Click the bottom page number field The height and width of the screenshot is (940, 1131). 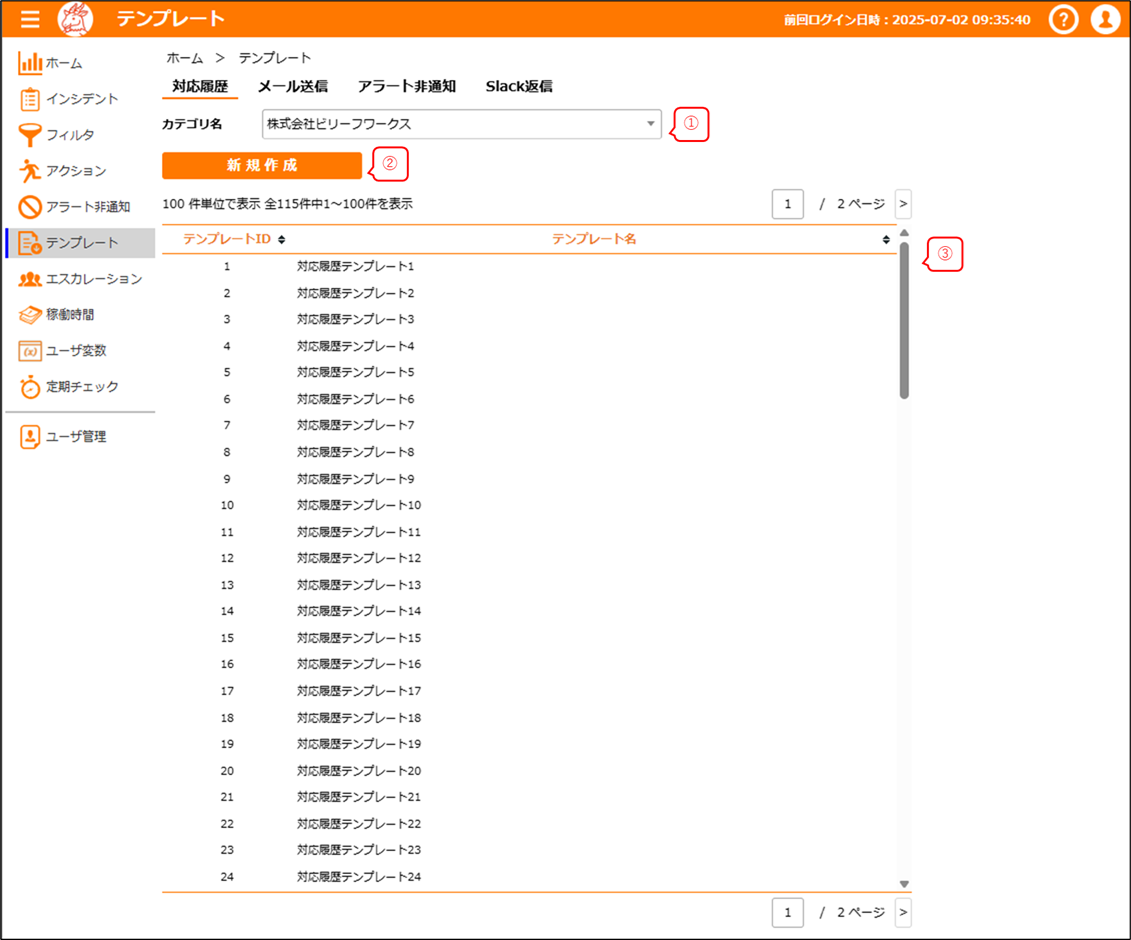pos(788,913)
